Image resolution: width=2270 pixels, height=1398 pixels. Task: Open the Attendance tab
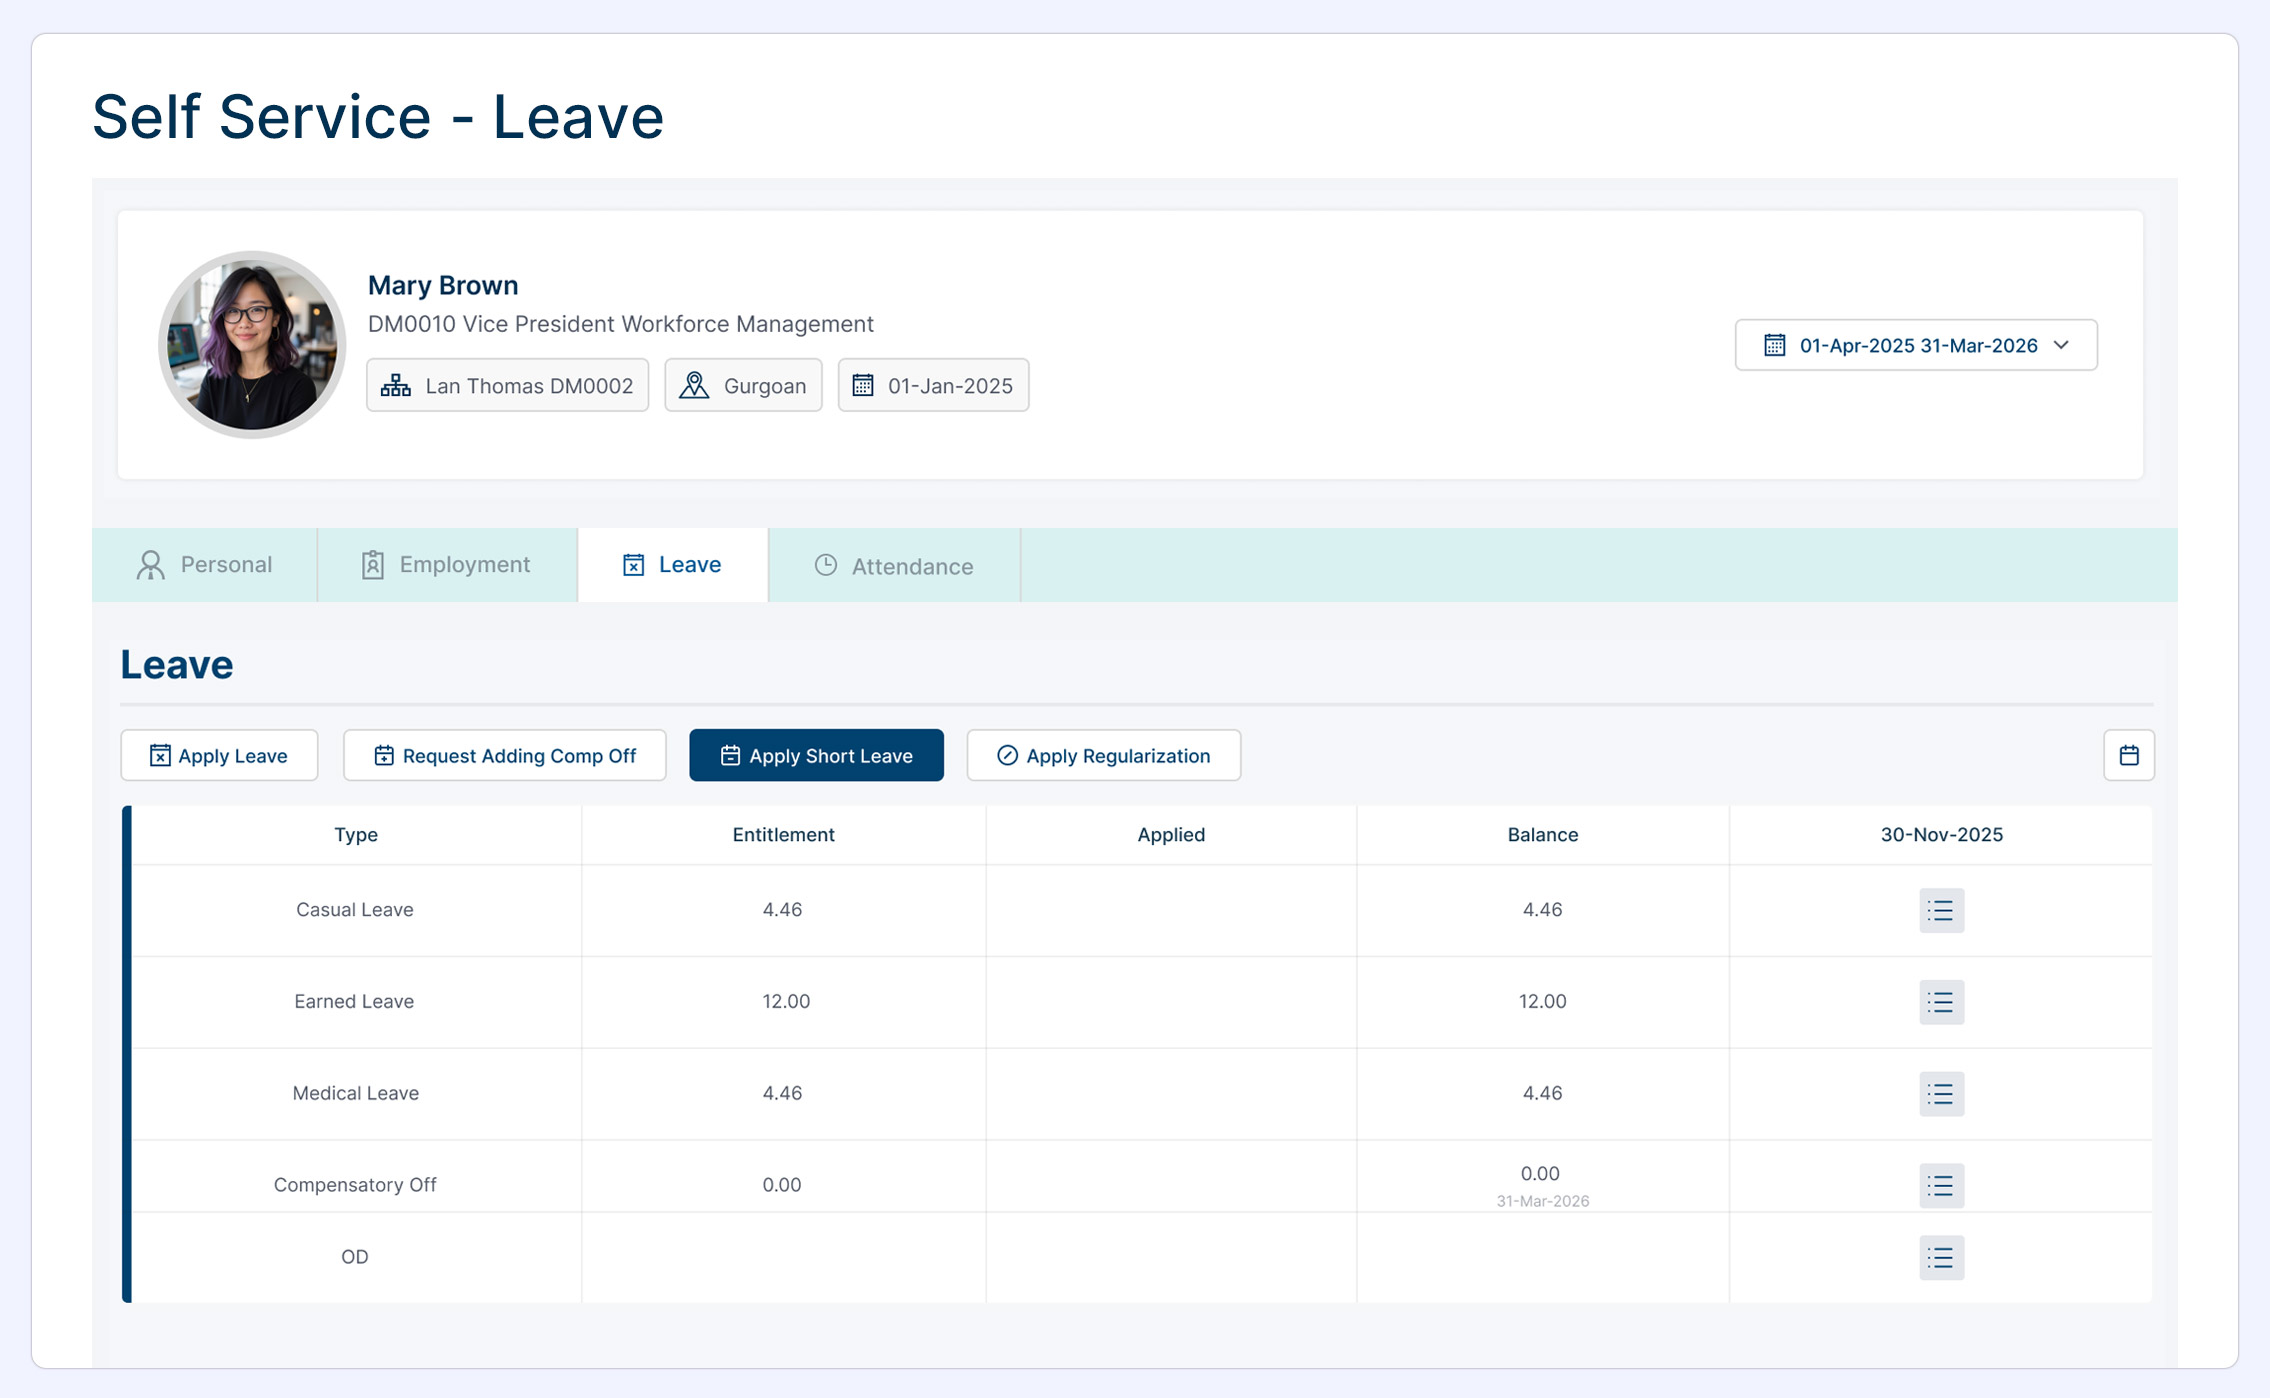894,566
